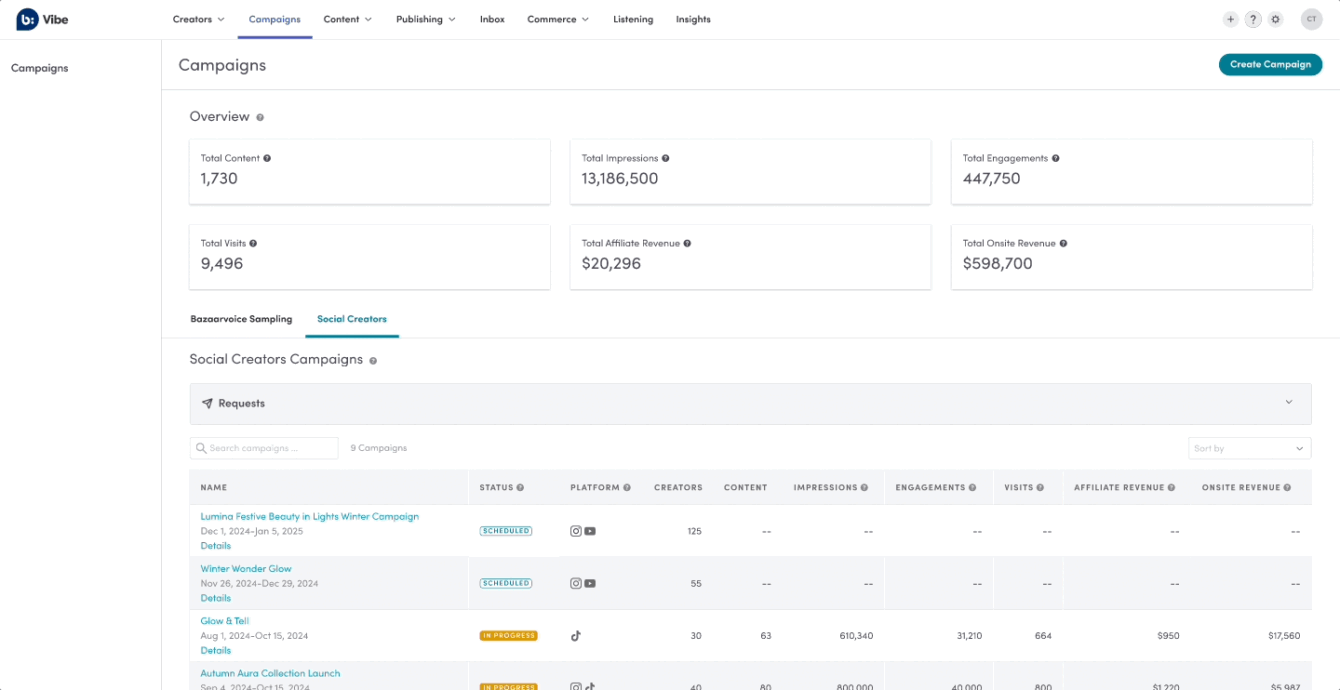Switch to the Bazaarvoice Sampling tab
Viewport: 1340px width, 690px height.
click(x=241, y=318)
